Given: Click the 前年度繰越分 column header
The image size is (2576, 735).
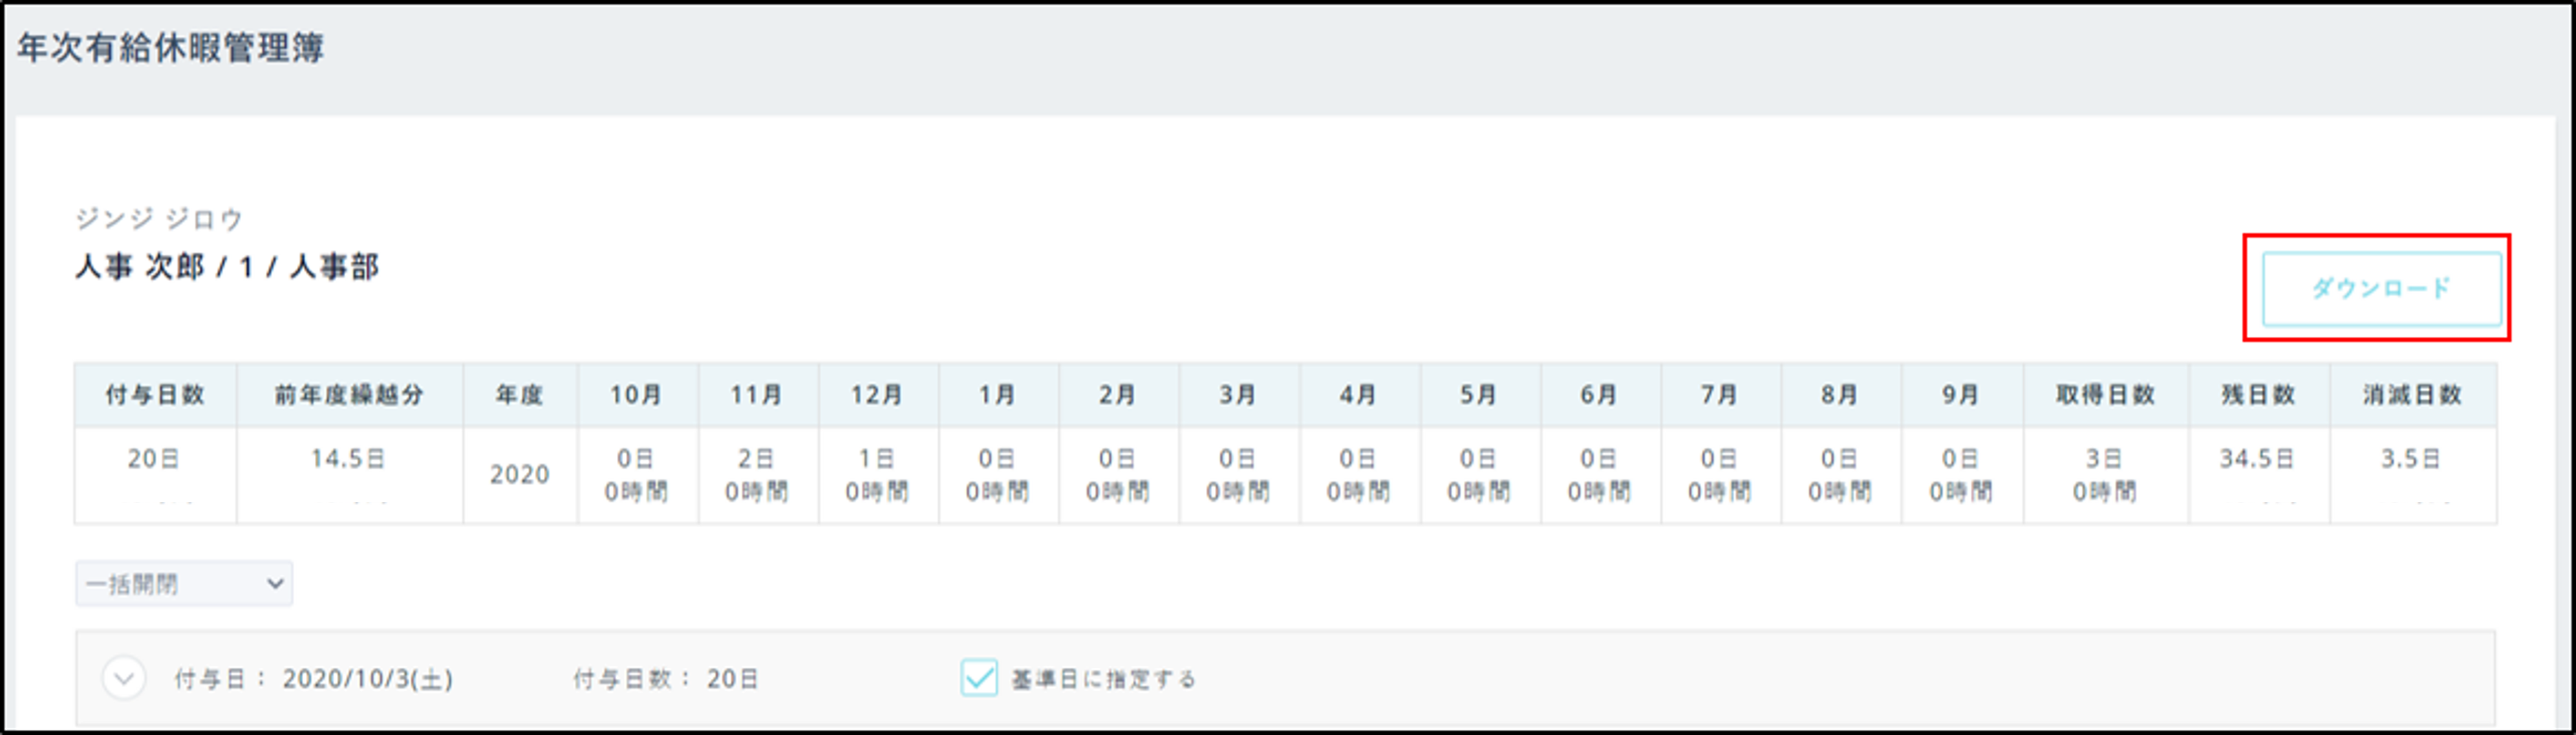Looking at the screenshot, I should point(349,395).
